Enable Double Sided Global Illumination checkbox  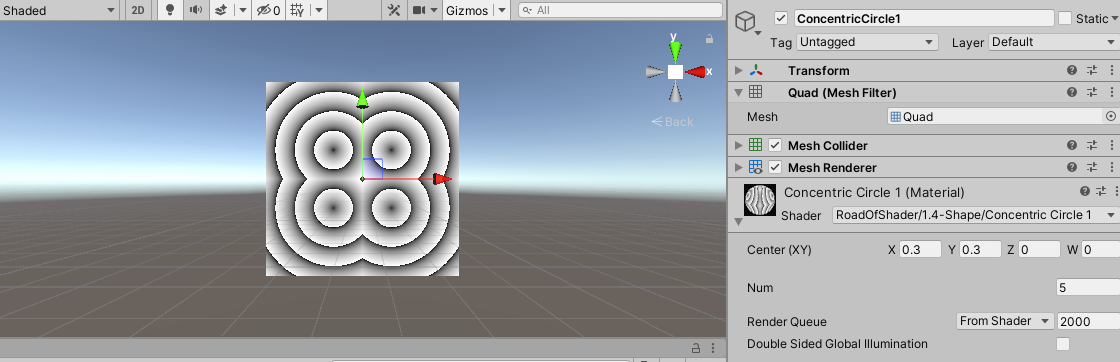pos(1063,343)
